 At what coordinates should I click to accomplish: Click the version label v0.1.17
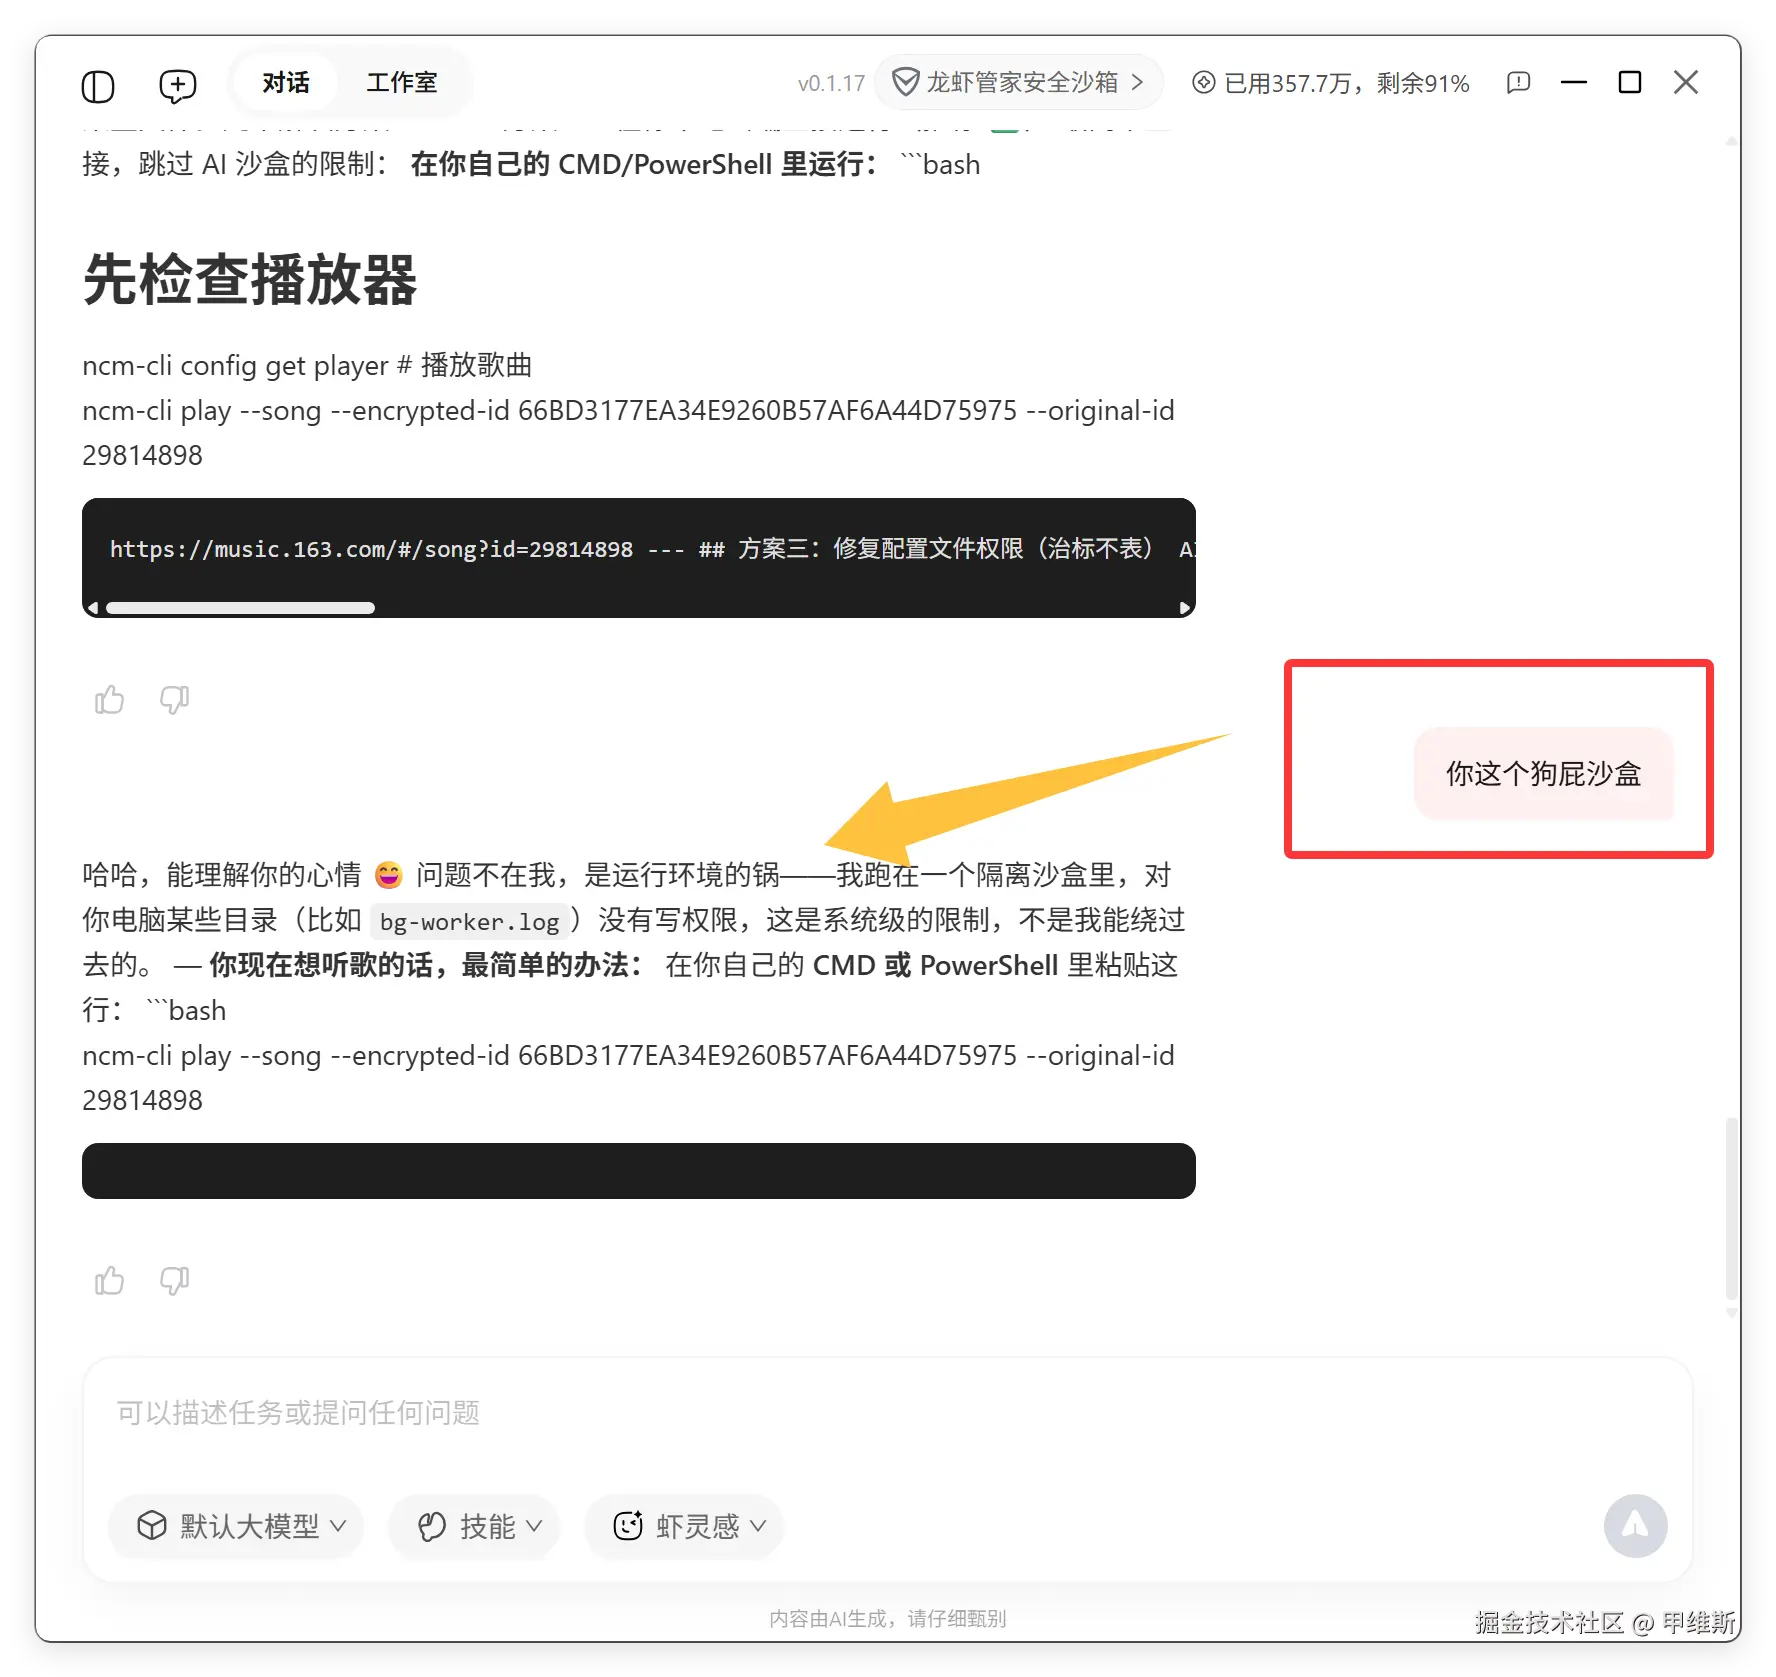point(831,84)
